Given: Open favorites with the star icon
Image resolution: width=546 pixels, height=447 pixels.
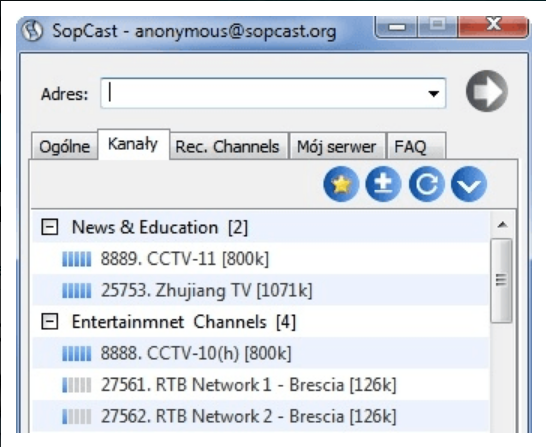Looking at the screenshot, I should point(341,184).
